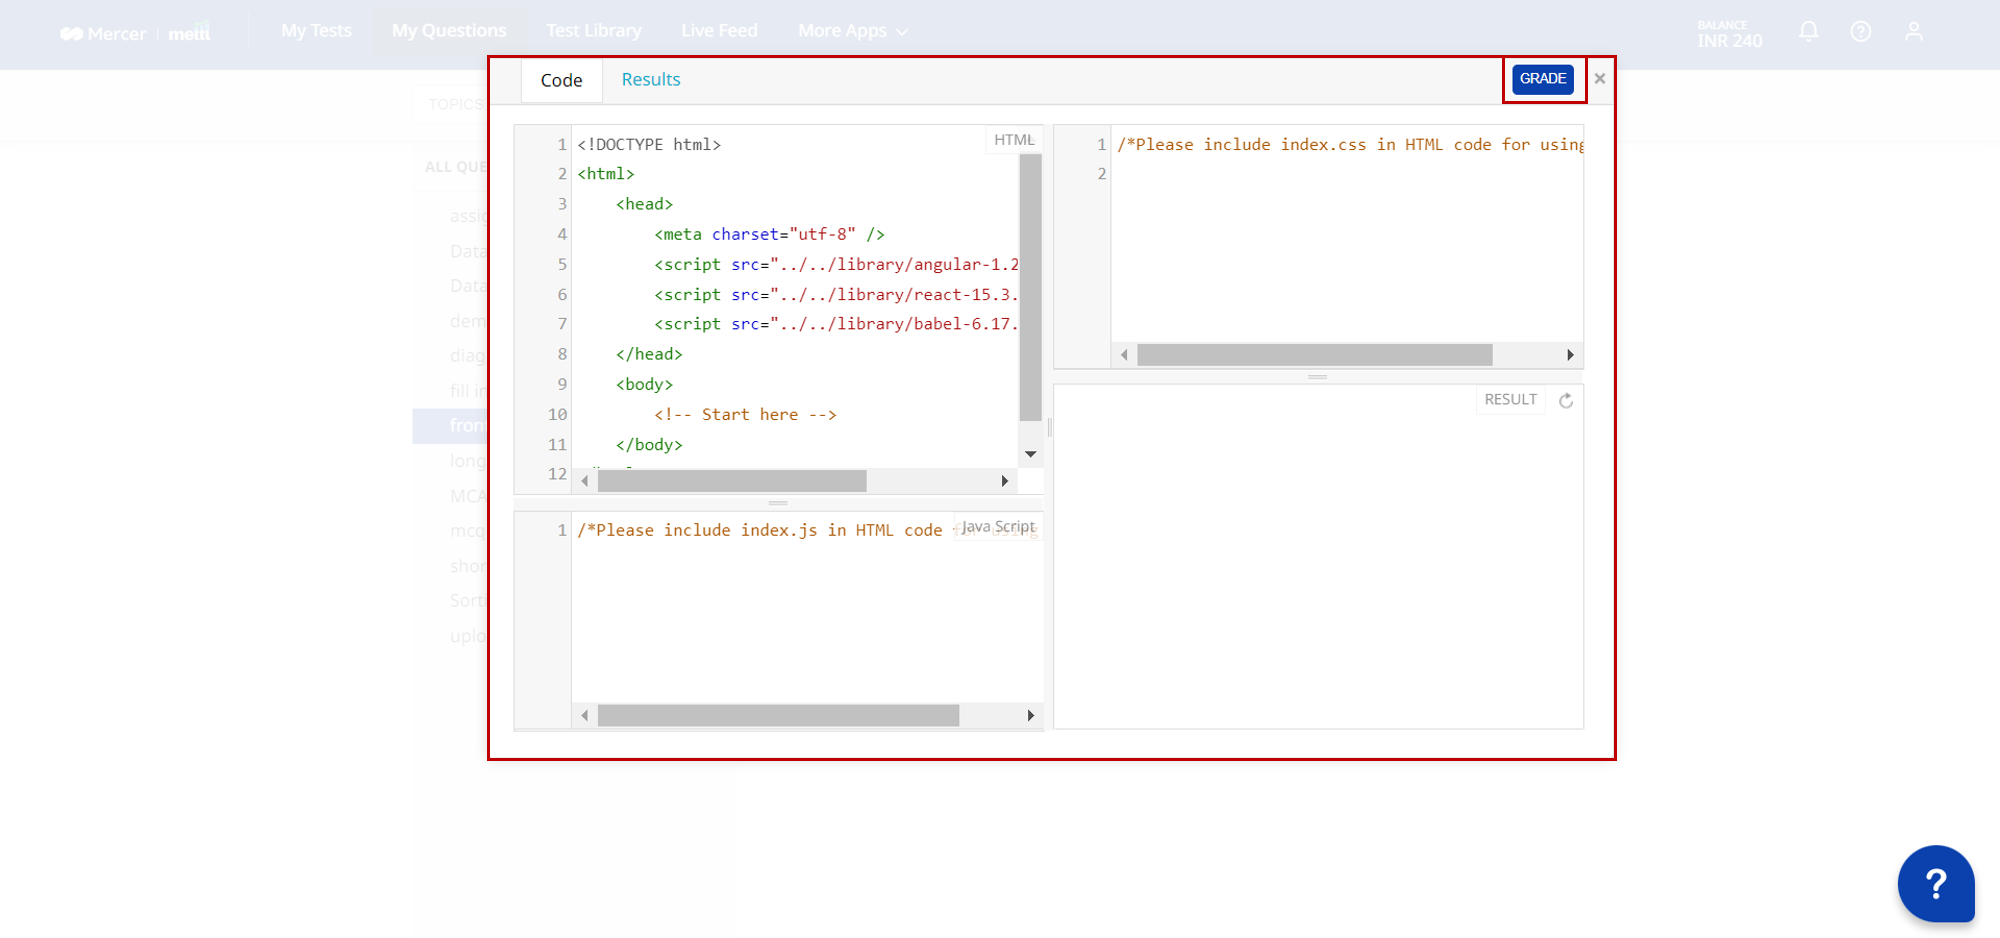Open My Questions in navigation
The width and height of the screenshot is (2000, 938).
click(x=449, y=31)
